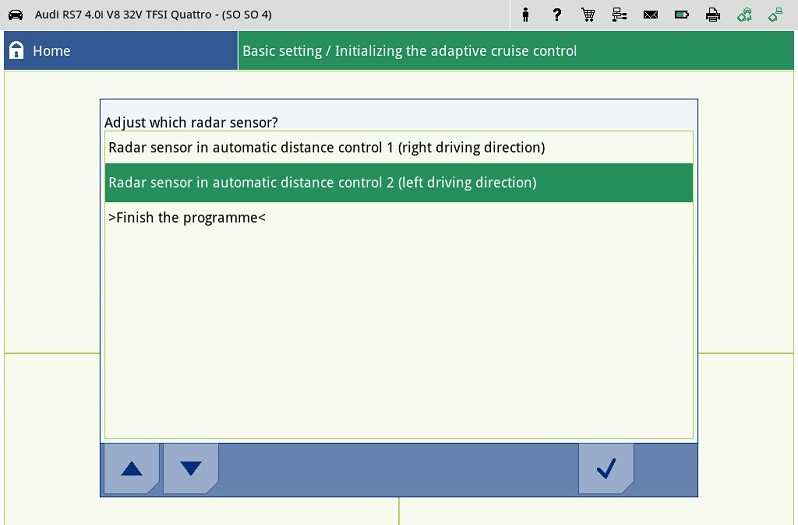The image size is (798, 525).
Task: Click the printer icon
Action: click(x=712, y=15)
